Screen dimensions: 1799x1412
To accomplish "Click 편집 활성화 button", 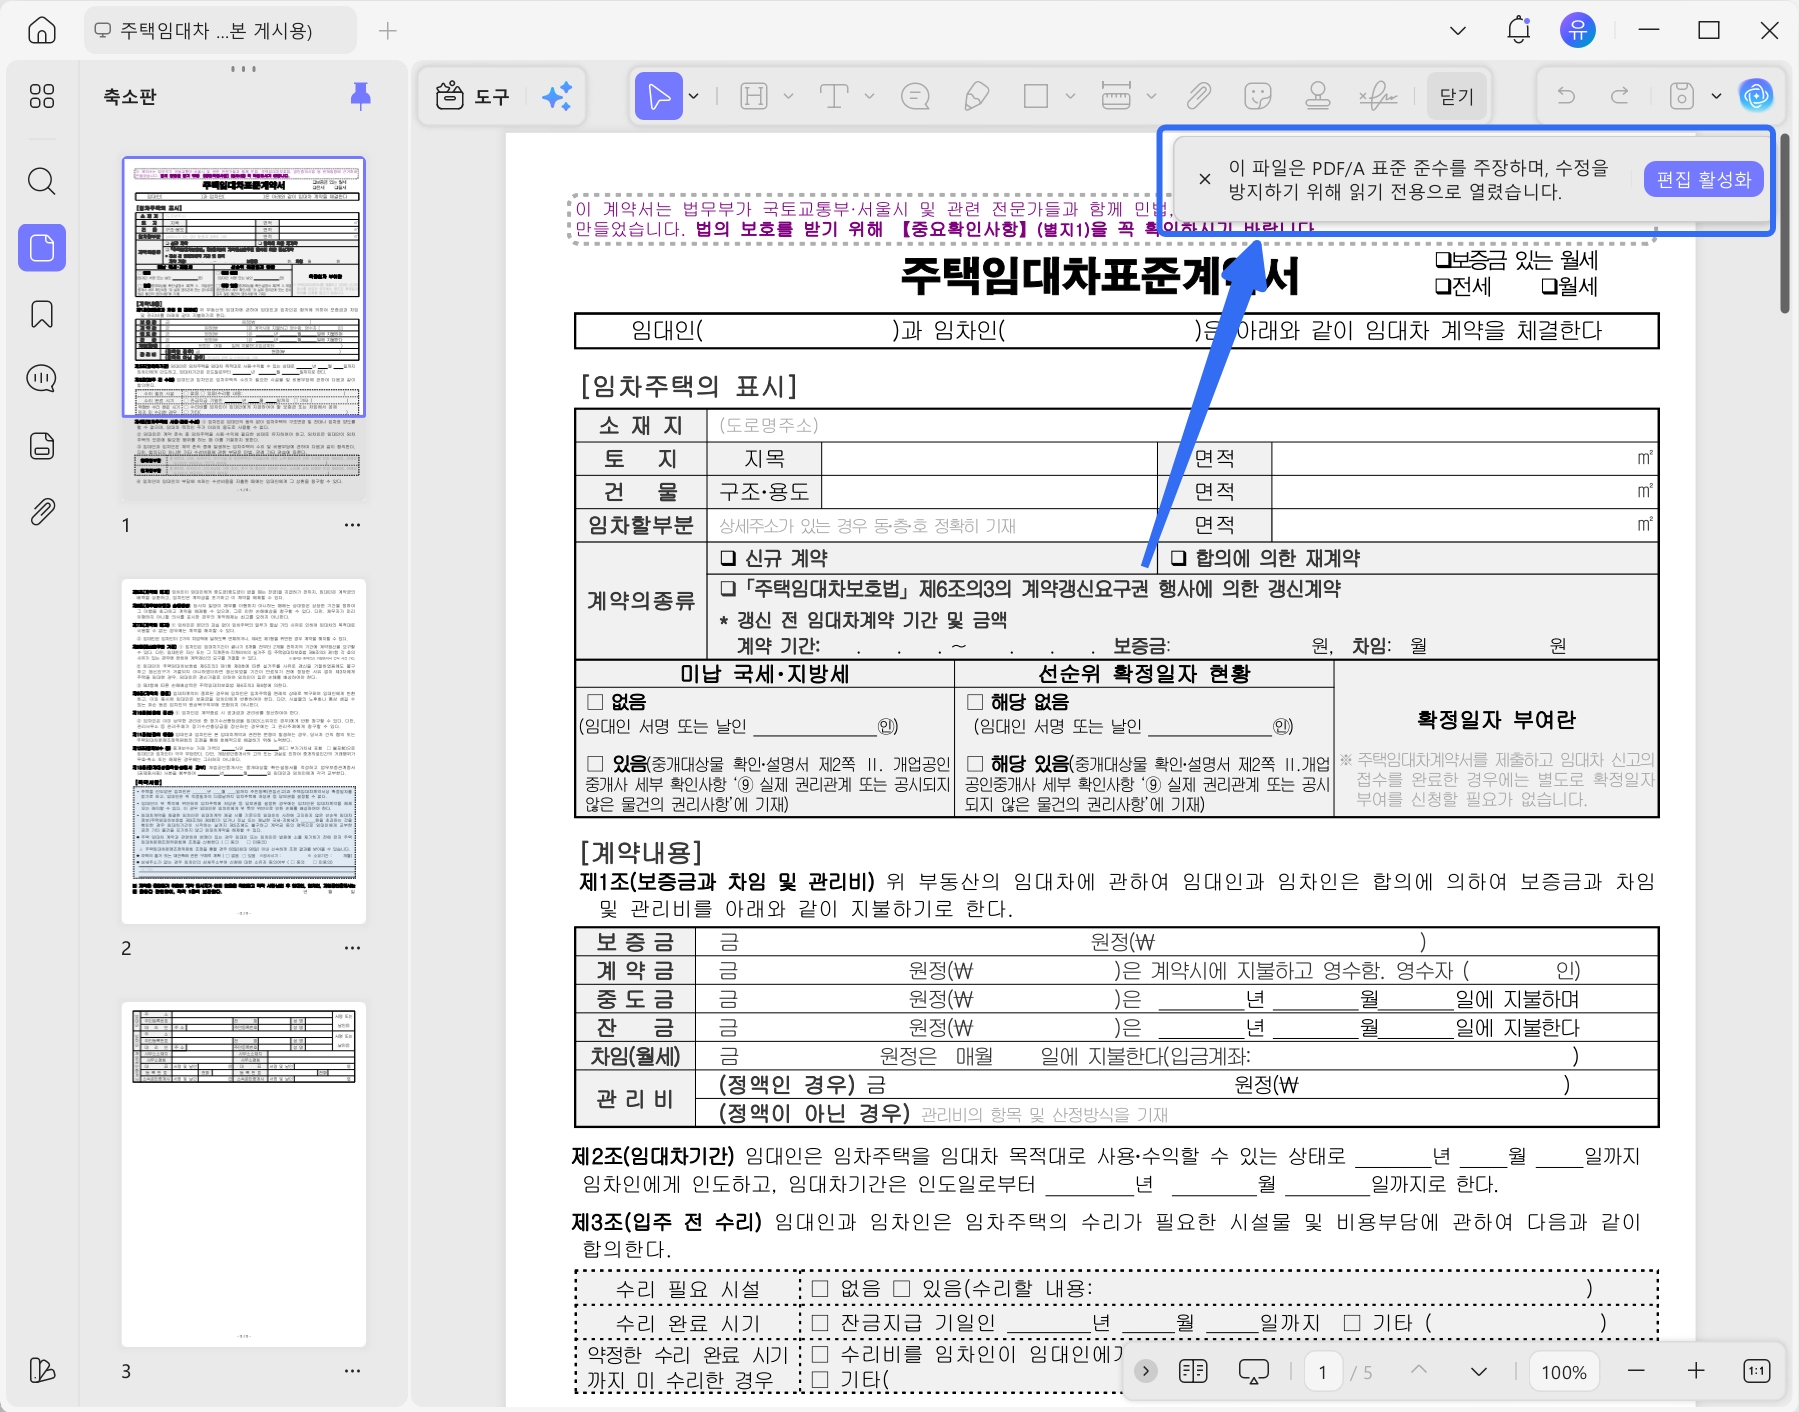I will click(x=1703, y=180).
